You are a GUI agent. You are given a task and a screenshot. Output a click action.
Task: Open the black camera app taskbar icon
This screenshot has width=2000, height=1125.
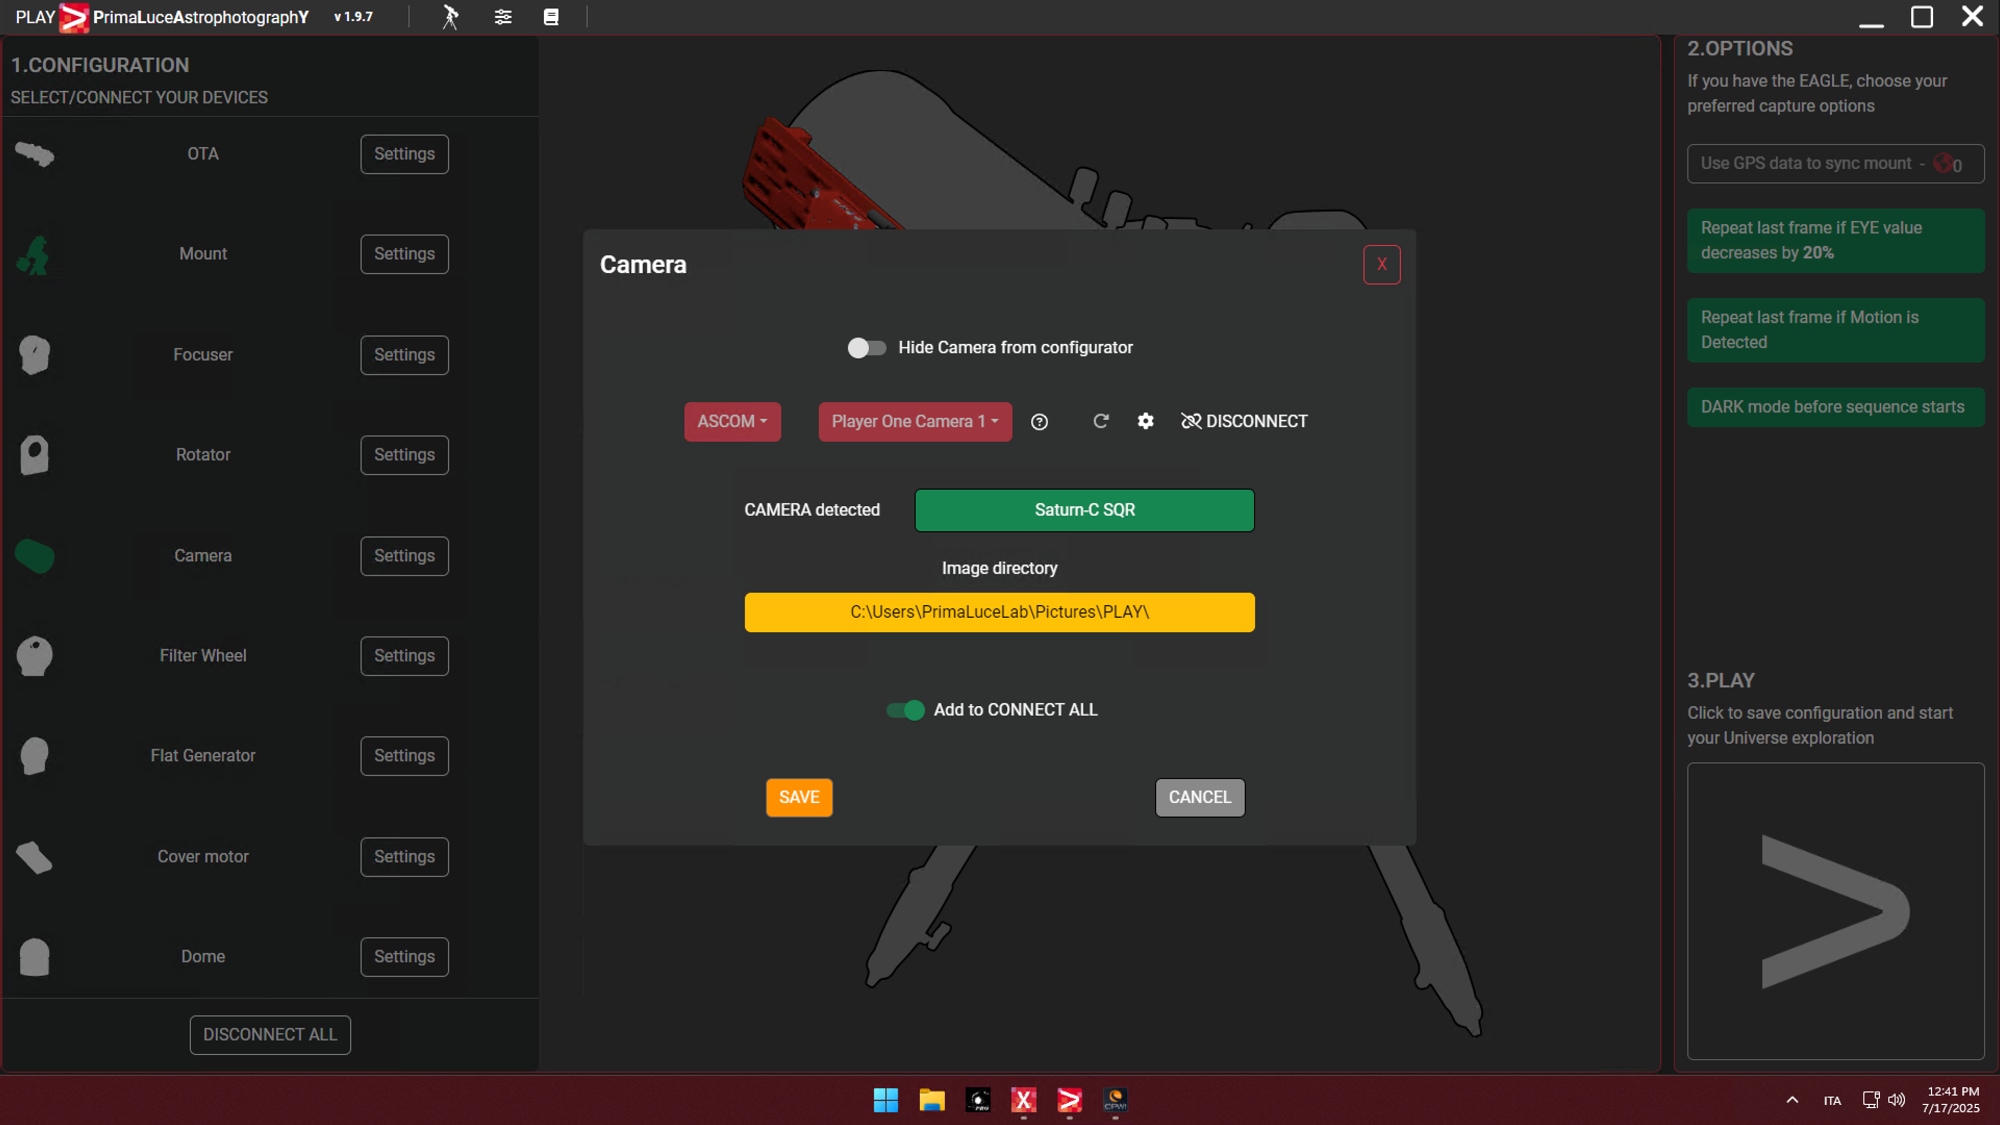pyautogui.click(x=978, y=1100)
